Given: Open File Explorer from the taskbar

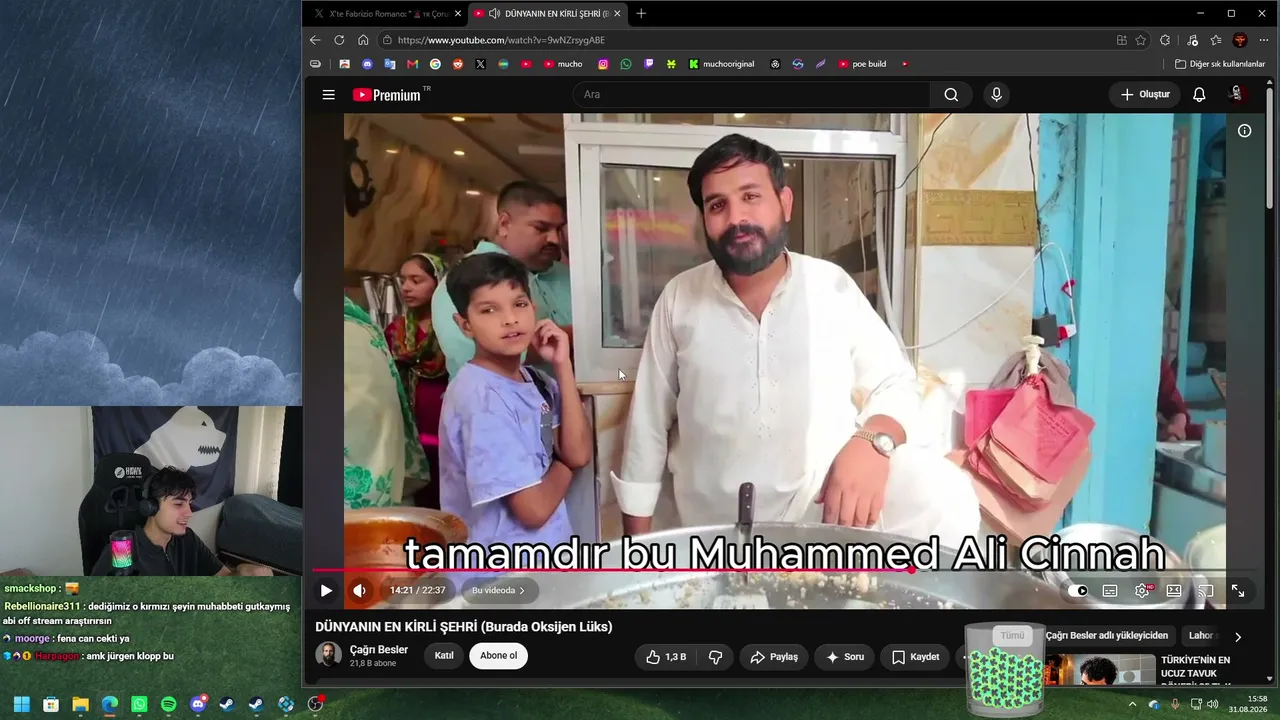Looking at the screenshot, I should point(80,704).
